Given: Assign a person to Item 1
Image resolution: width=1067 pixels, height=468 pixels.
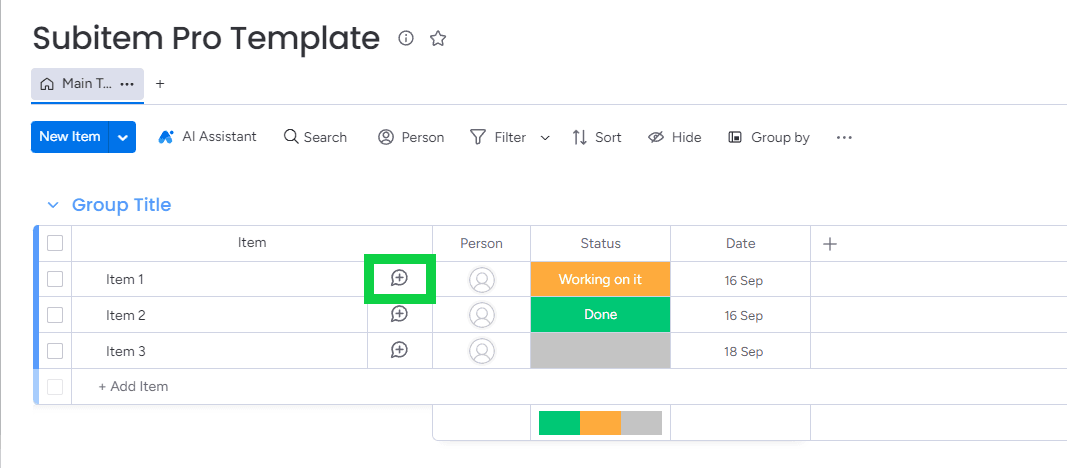Looking at the screenshot, I should pyautogui.click(x=482, y=280).
